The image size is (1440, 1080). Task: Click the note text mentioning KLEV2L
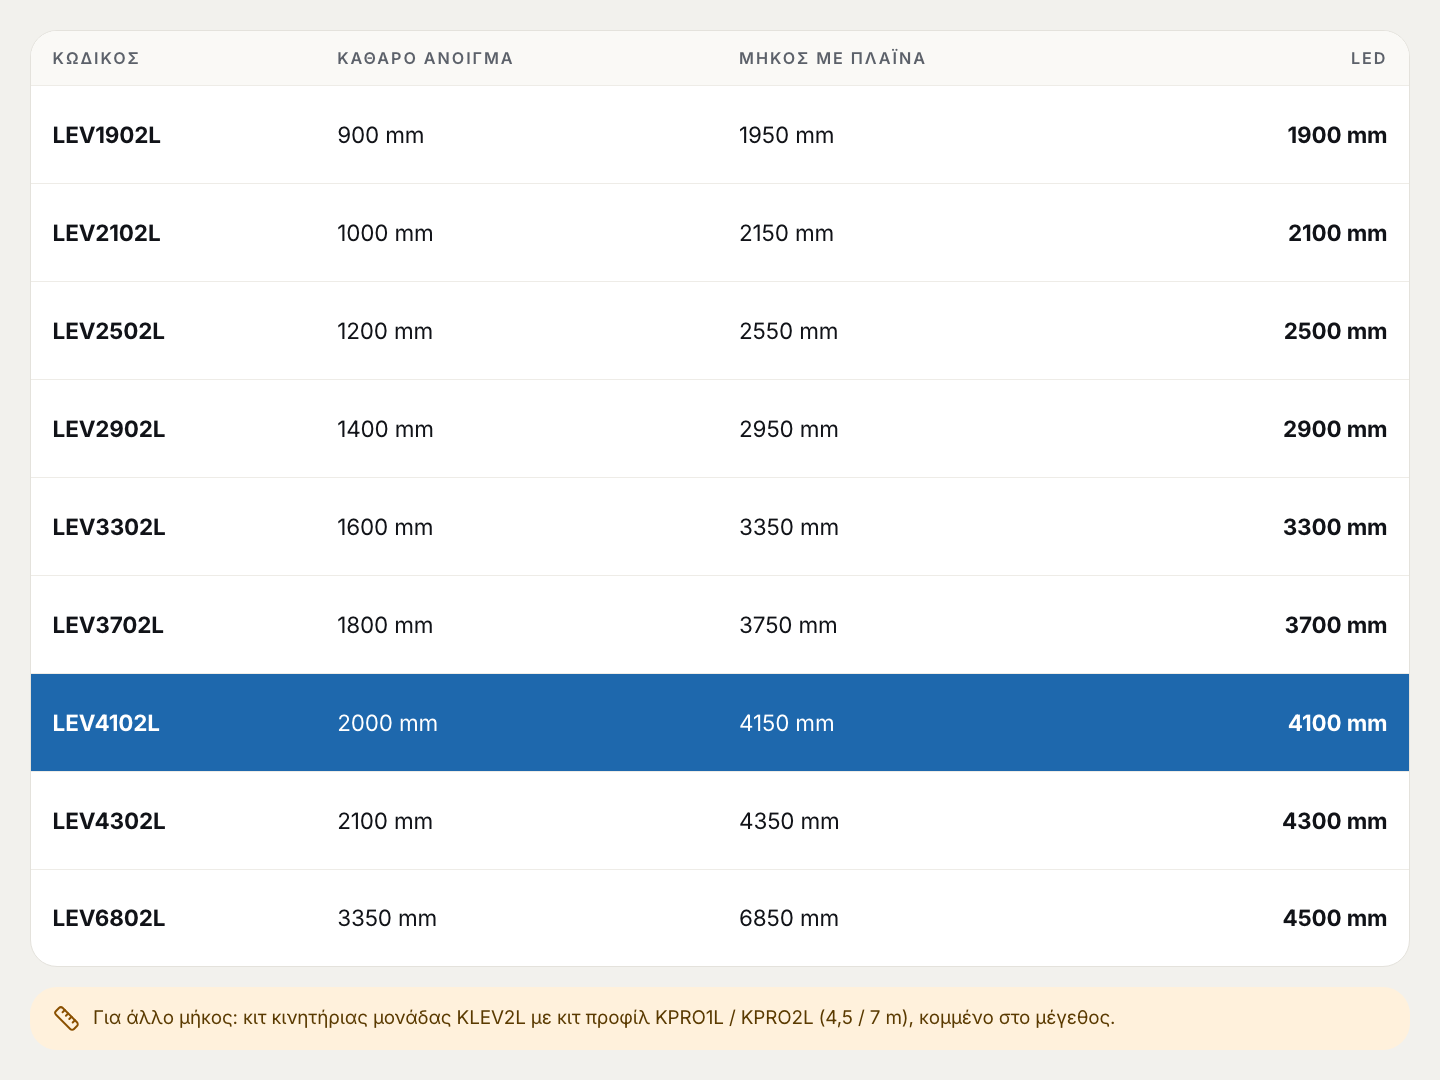(603, 1018)
